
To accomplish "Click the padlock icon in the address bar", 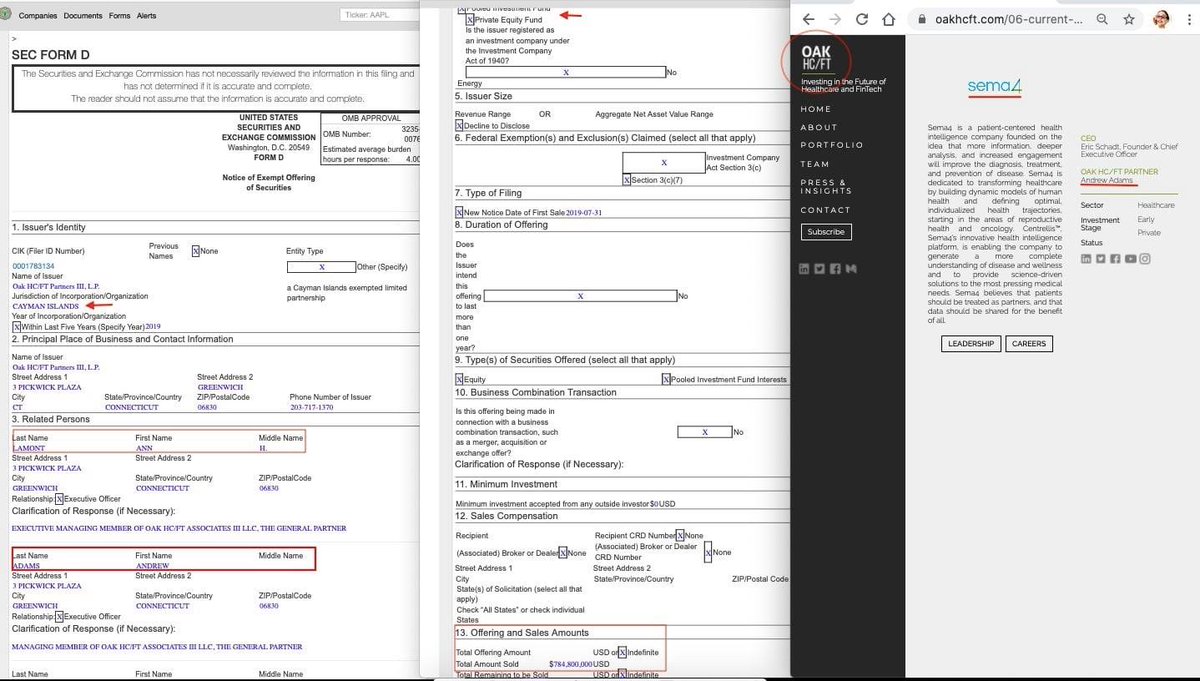I will click(922, 19).
